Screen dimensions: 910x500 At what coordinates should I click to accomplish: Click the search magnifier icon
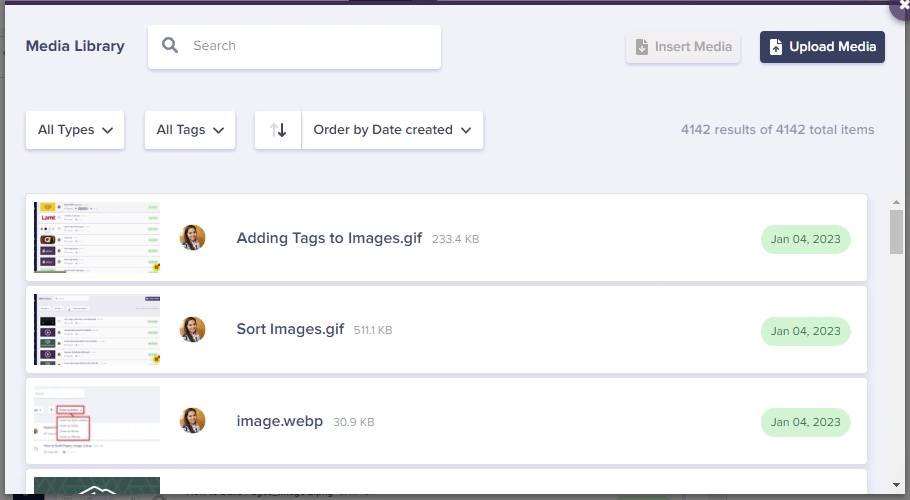170,46
